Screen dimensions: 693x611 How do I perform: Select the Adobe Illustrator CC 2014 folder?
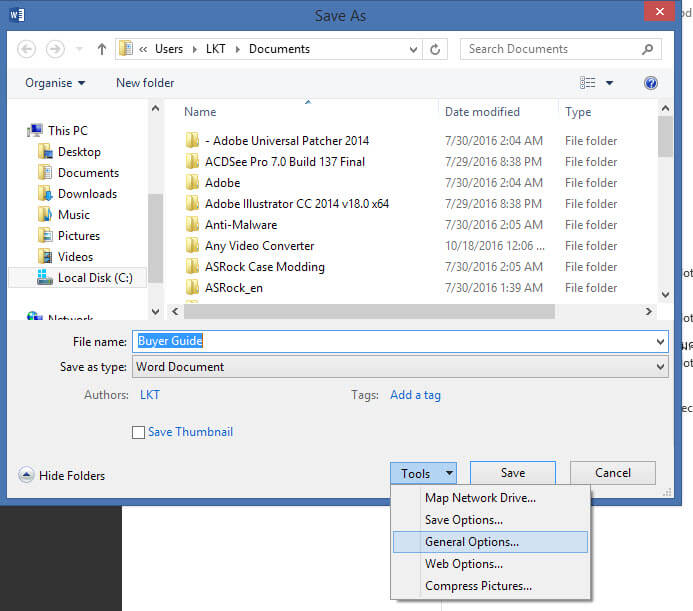(x=297, y=204)
